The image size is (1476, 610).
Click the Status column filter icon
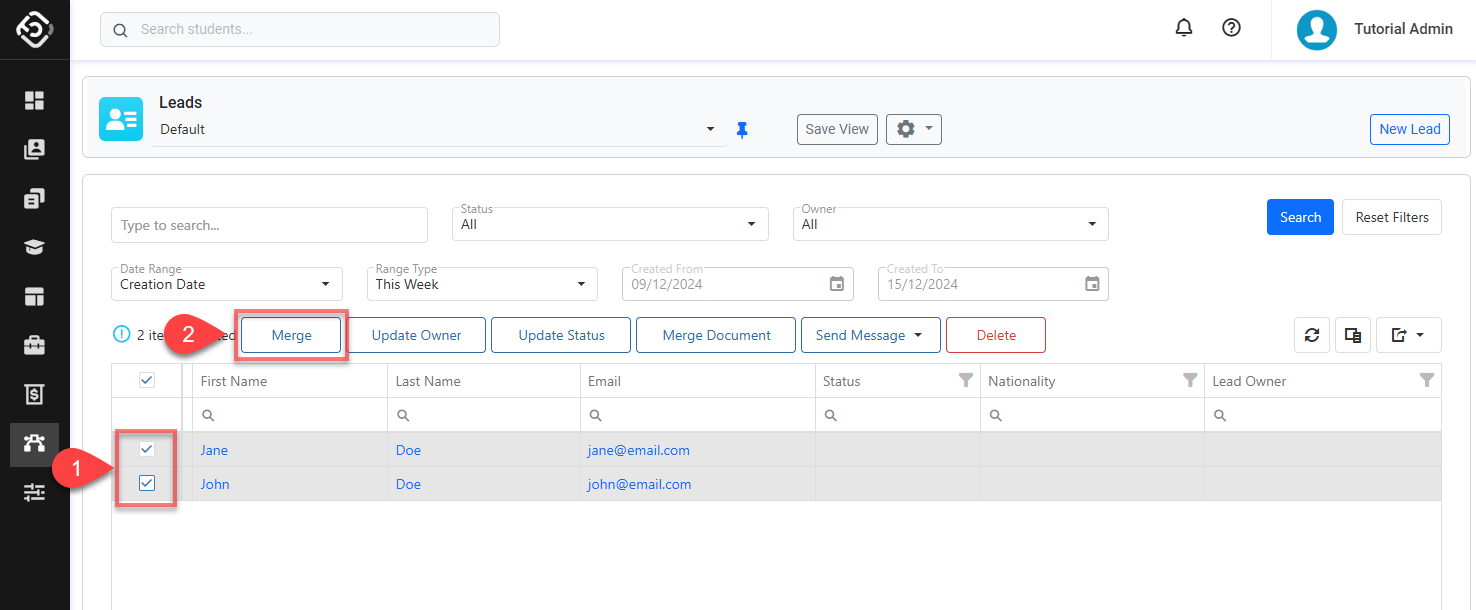coord(965,380)
